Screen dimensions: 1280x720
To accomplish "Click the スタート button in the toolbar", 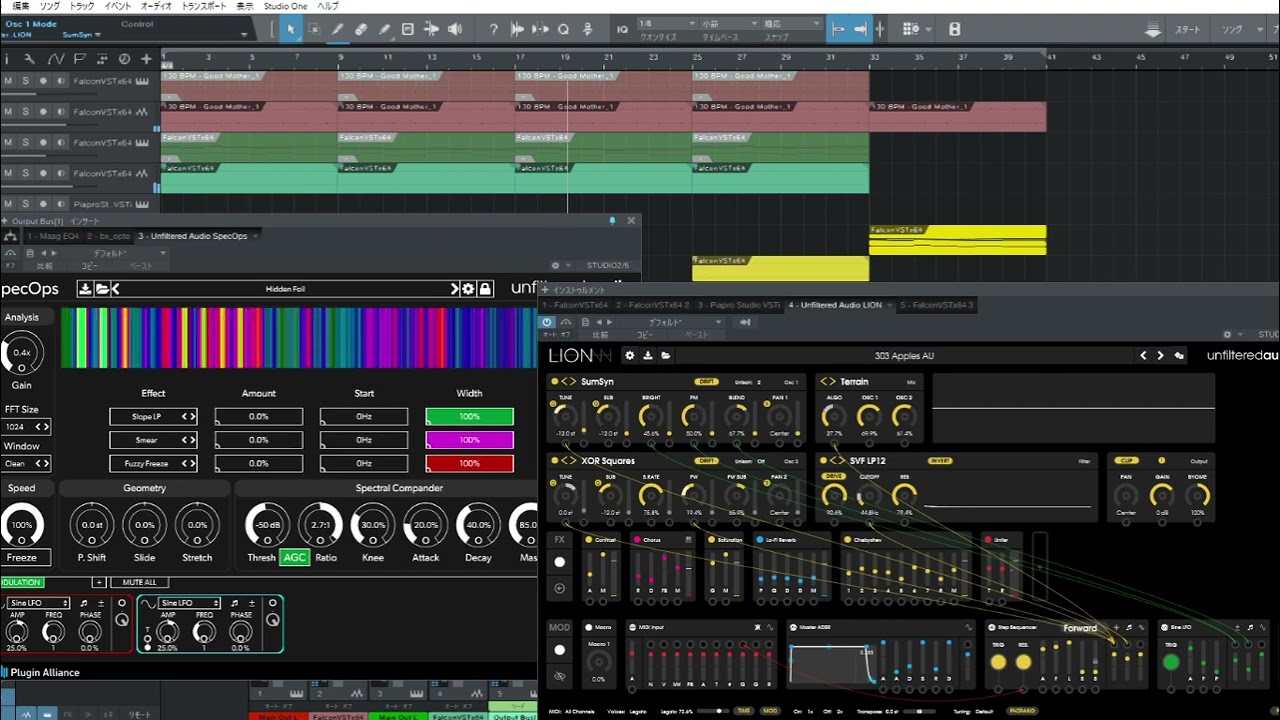I will (1188, 30).
